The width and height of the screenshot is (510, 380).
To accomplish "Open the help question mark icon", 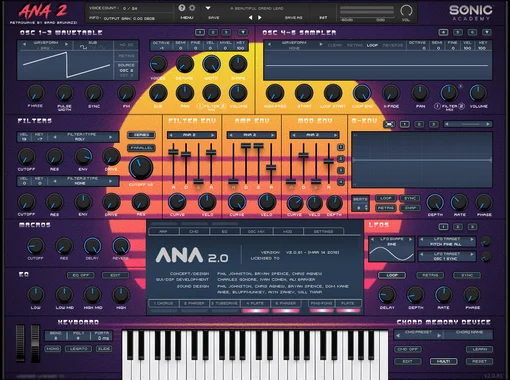I will pos(182,8).
